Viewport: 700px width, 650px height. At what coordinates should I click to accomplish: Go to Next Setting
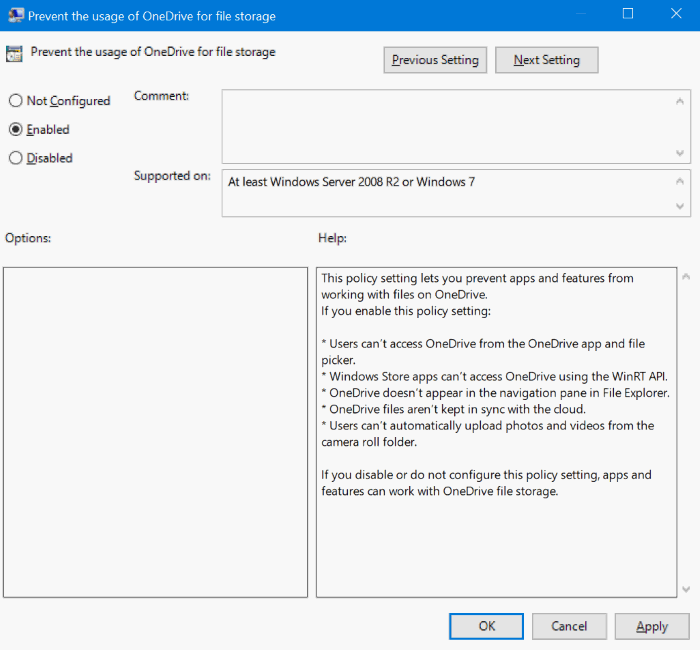coord(546,60)
